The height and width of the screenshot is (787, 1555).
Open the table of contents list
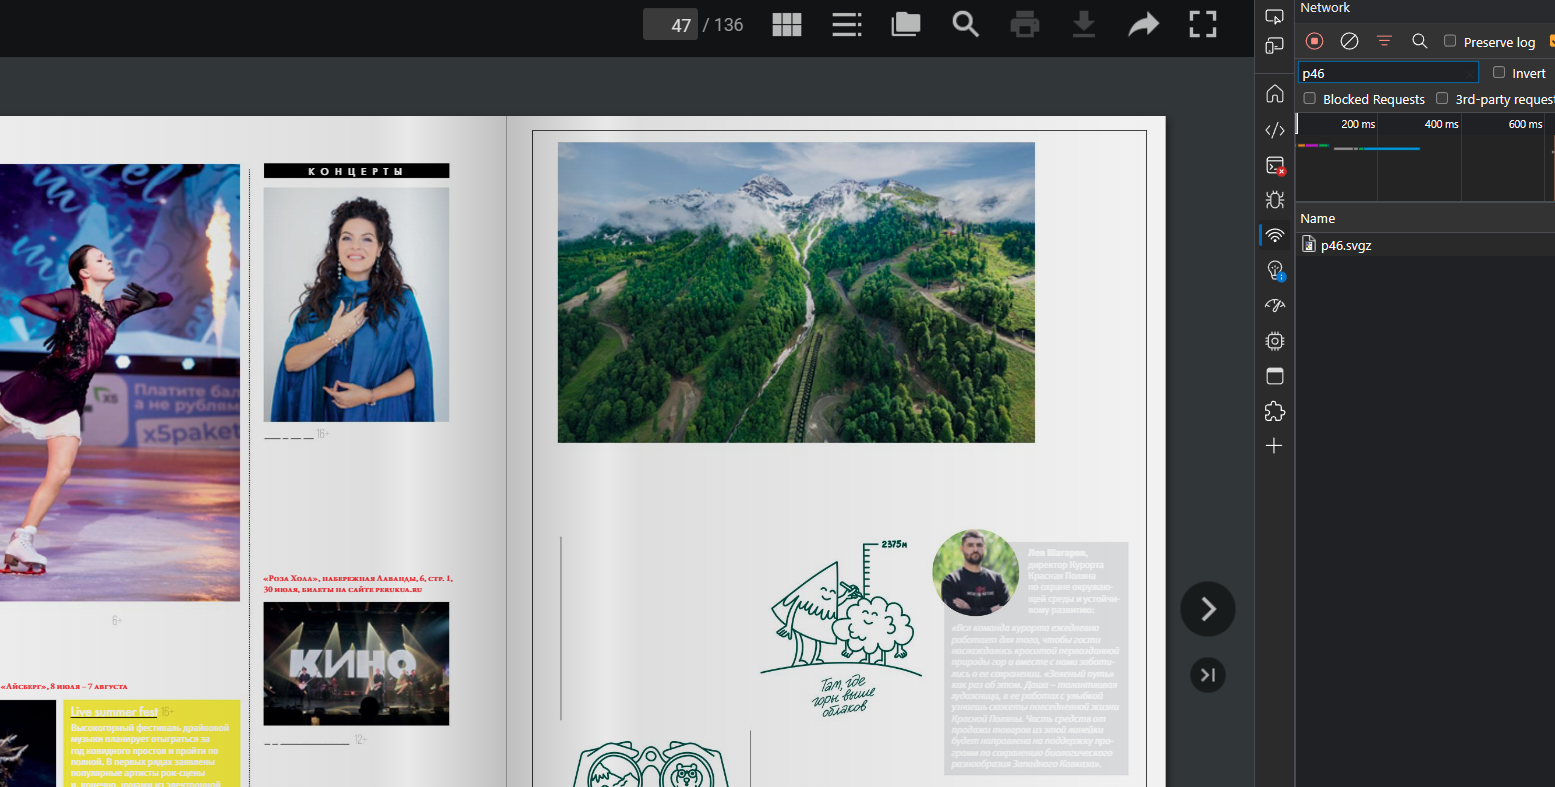coord(846,25)
